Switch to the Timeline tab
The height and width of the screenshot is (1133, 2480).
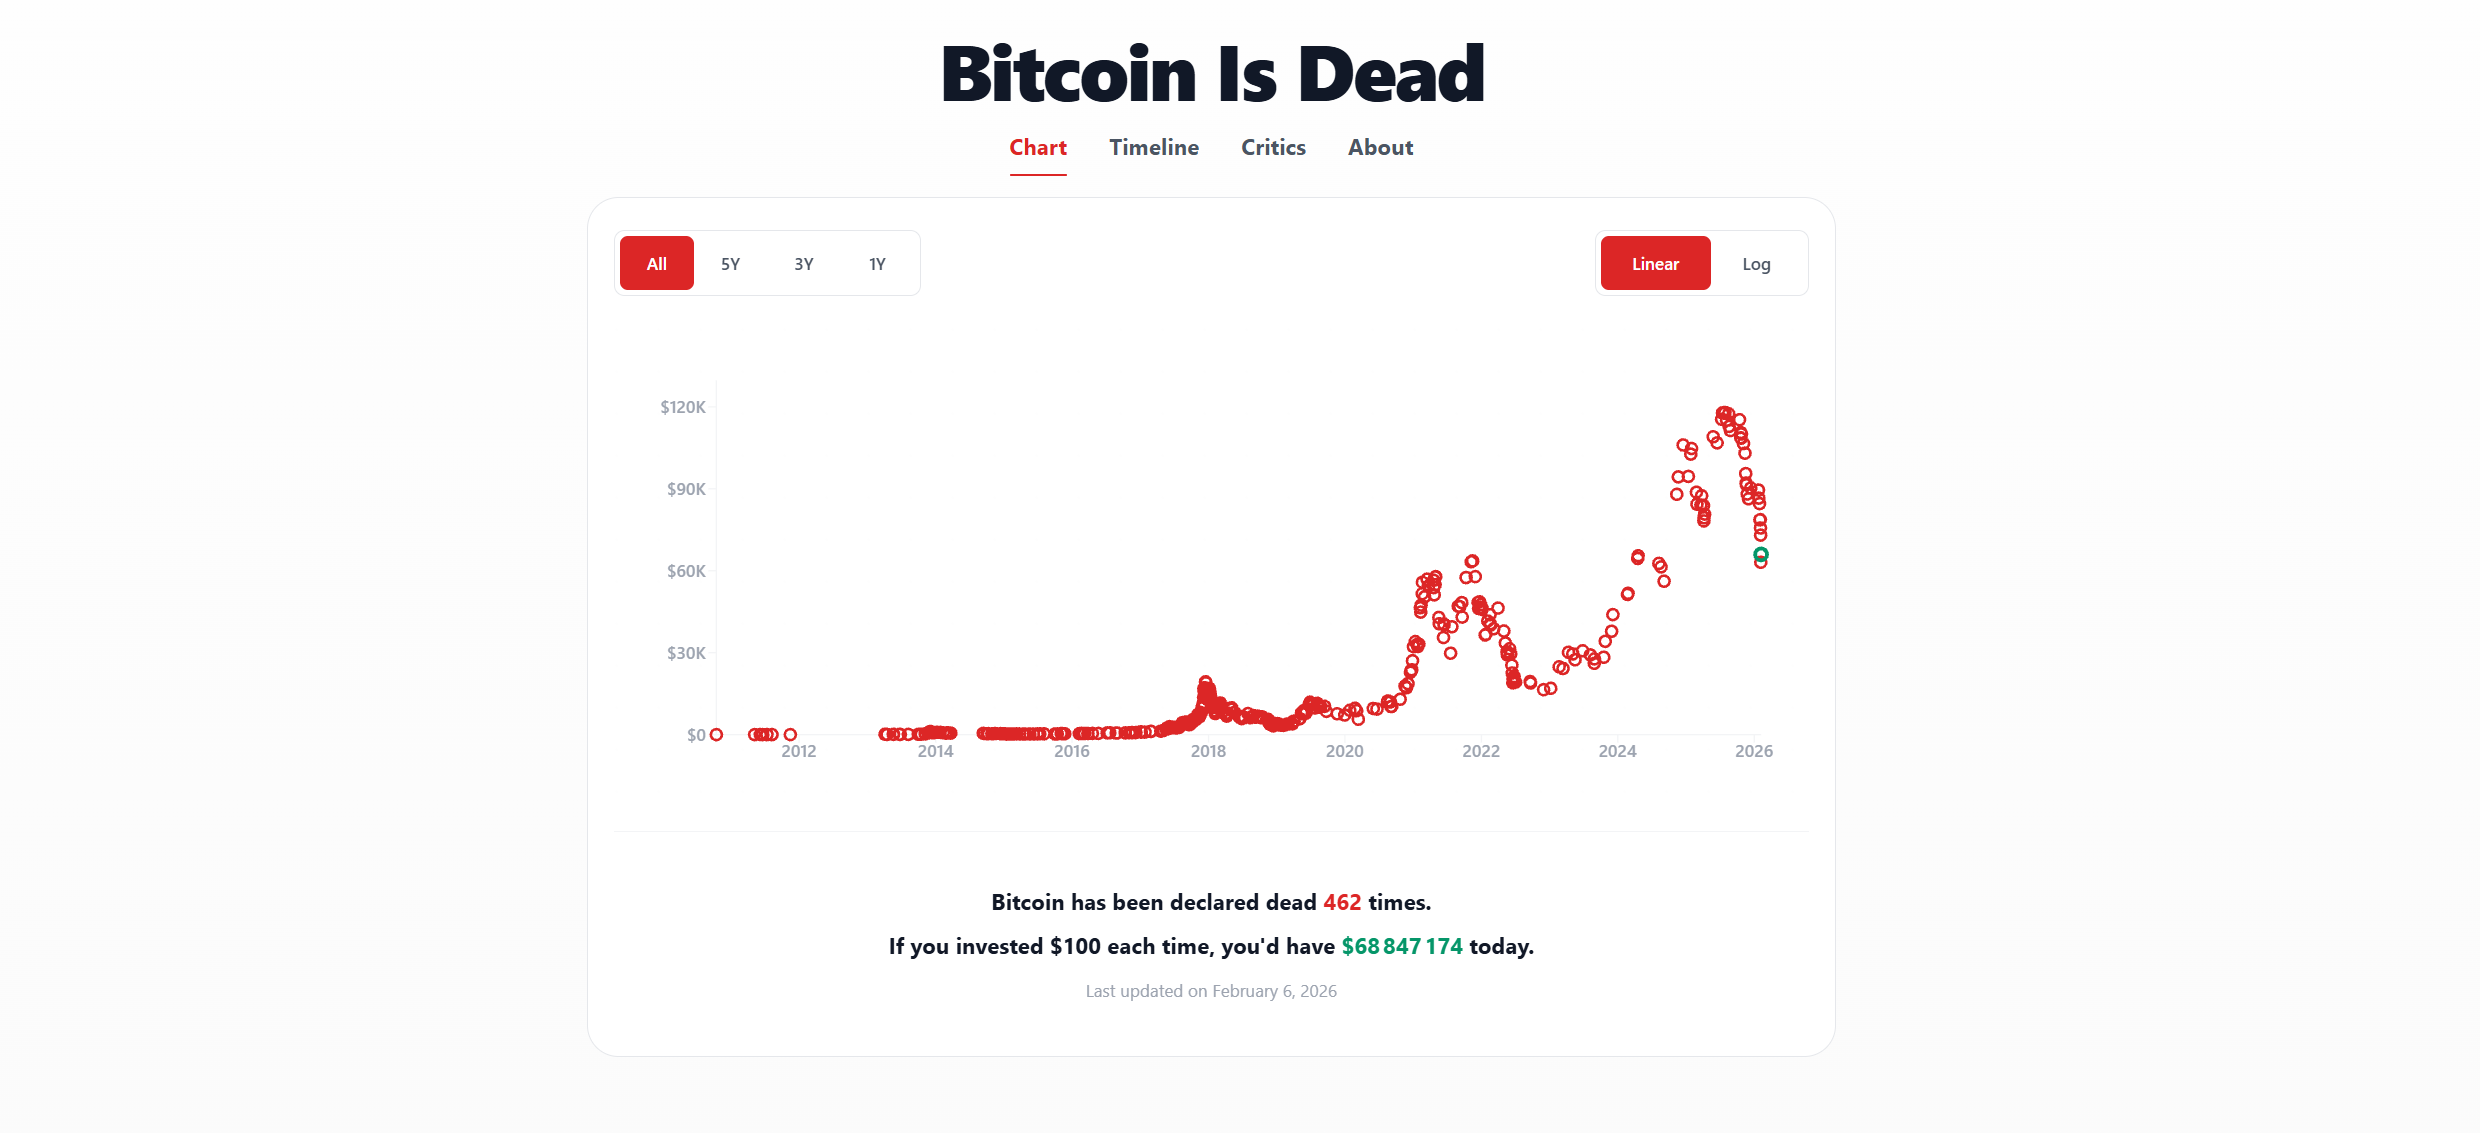[x=1153, y=148]
